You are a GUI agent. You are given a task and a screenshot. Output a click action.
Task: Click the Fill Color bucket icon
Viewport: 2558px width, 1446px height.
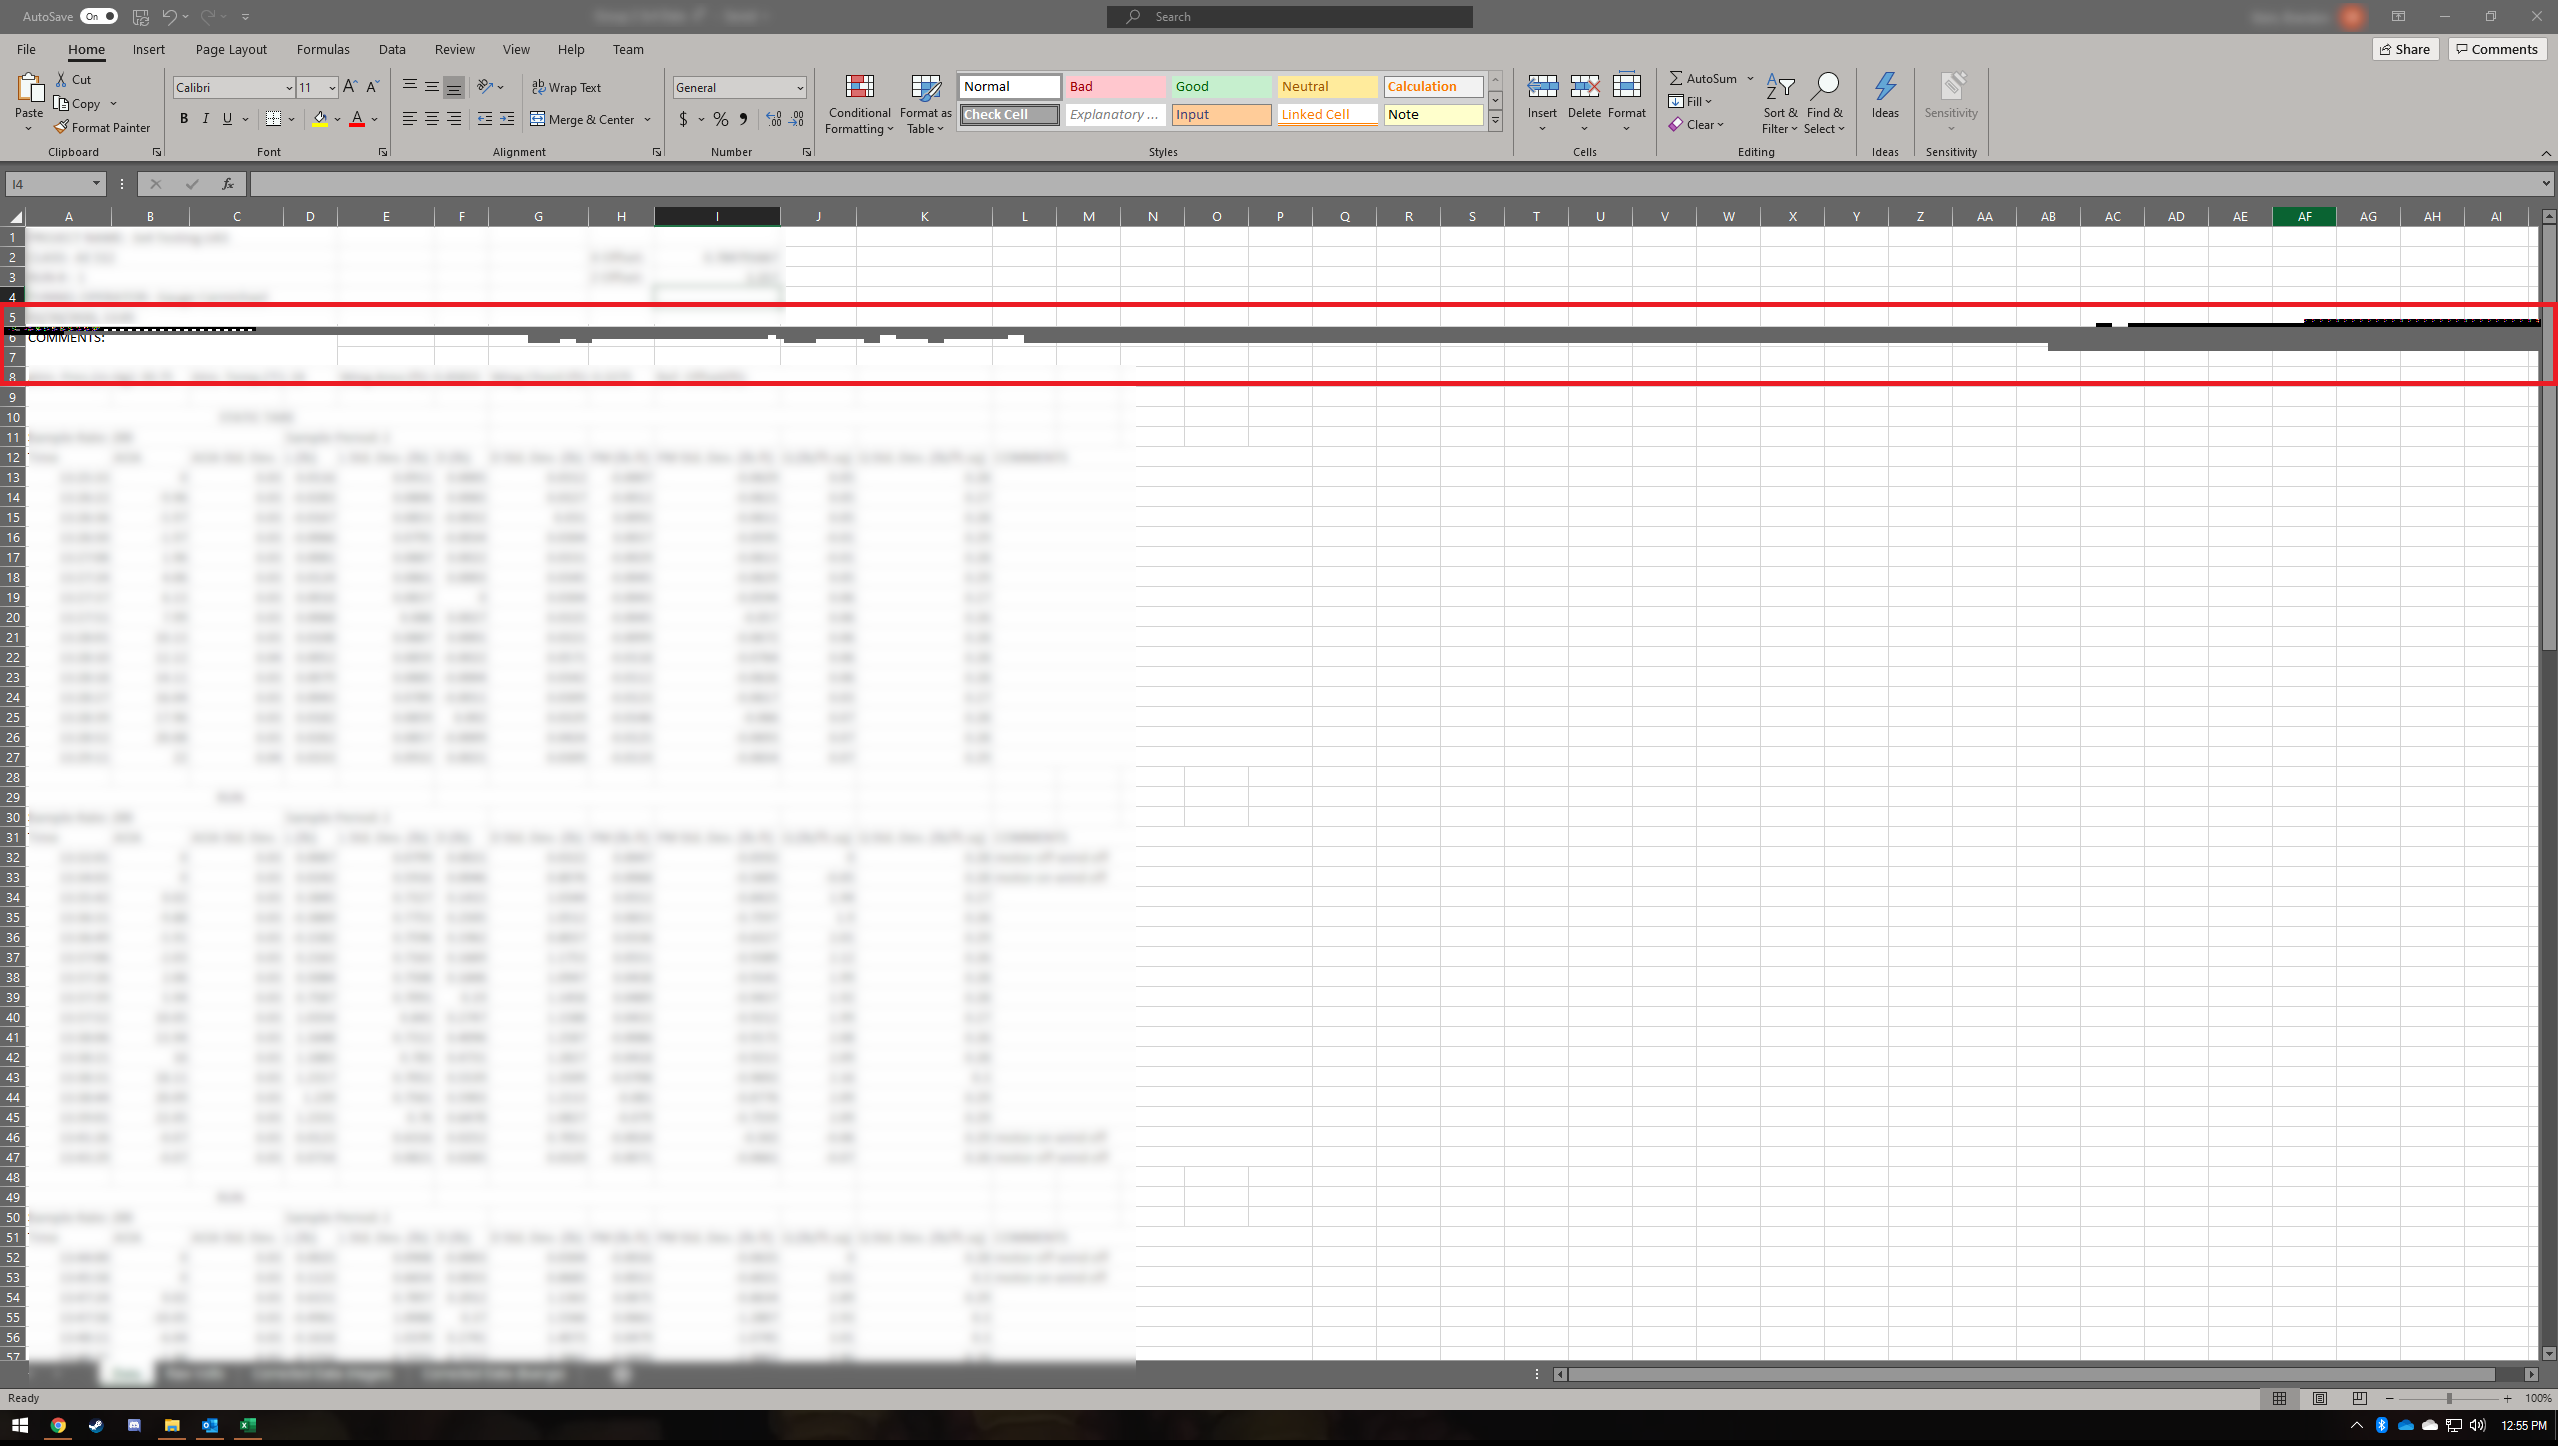[x=320, y=119]
